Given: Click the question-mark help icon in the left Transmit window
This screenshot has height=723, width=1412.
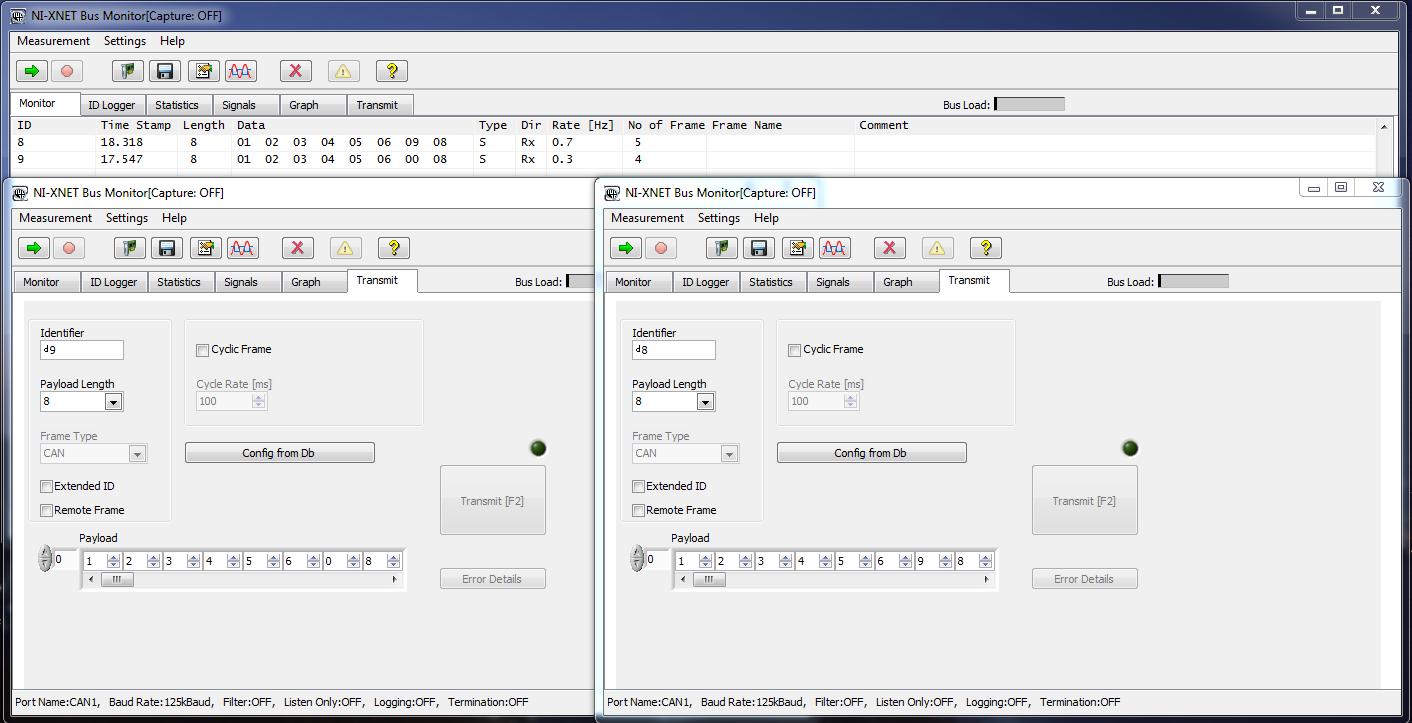Looking at the screenshot, I should point(394,248).
